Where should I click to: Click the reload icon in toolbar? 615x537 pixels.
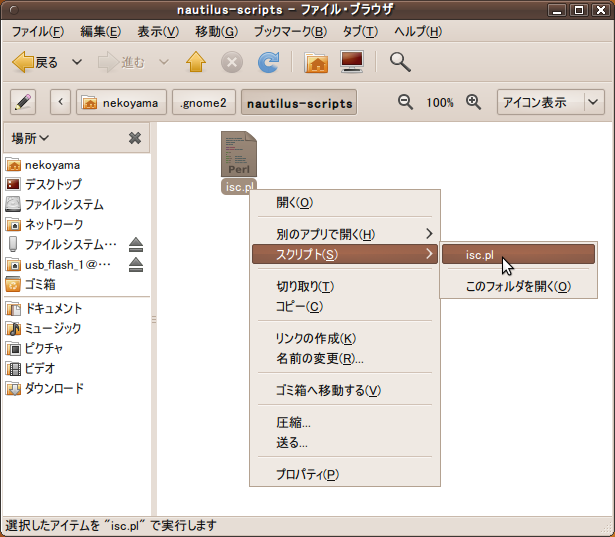click(268, 63)
